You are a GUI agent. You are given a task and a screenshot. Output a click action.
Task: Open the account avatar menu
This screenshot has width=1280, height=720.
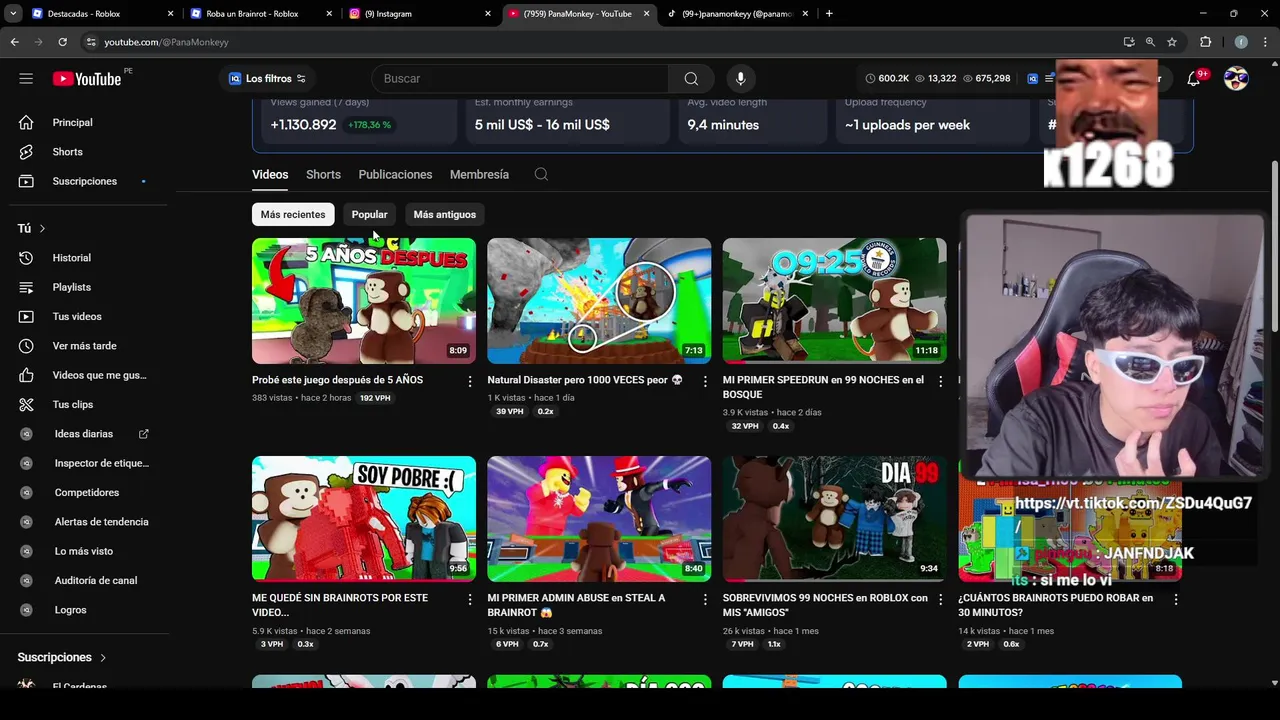1236,78
